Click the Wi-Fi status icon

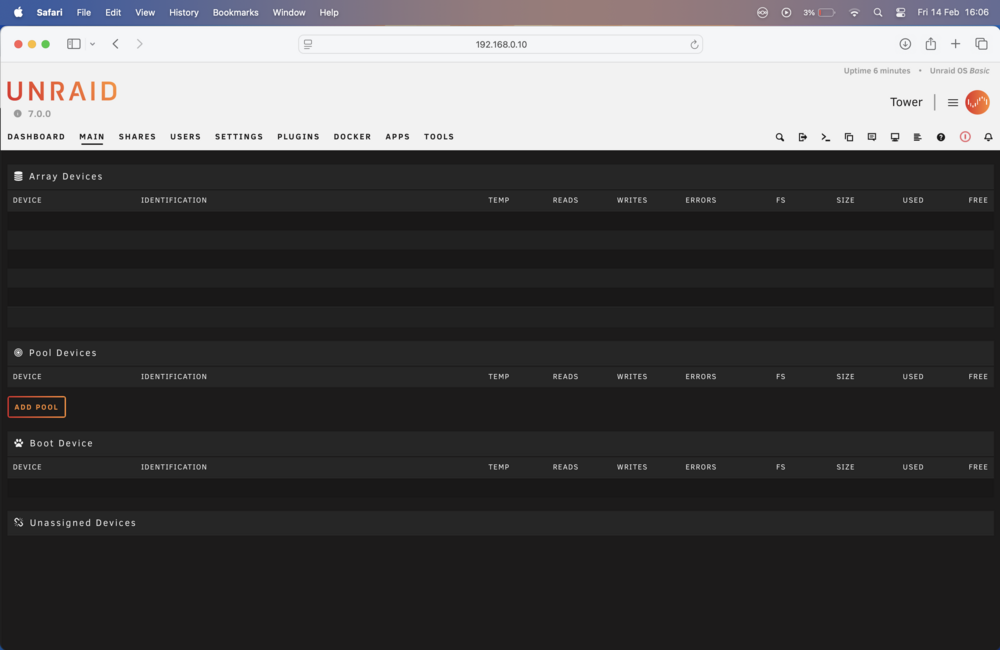point(854,12)
